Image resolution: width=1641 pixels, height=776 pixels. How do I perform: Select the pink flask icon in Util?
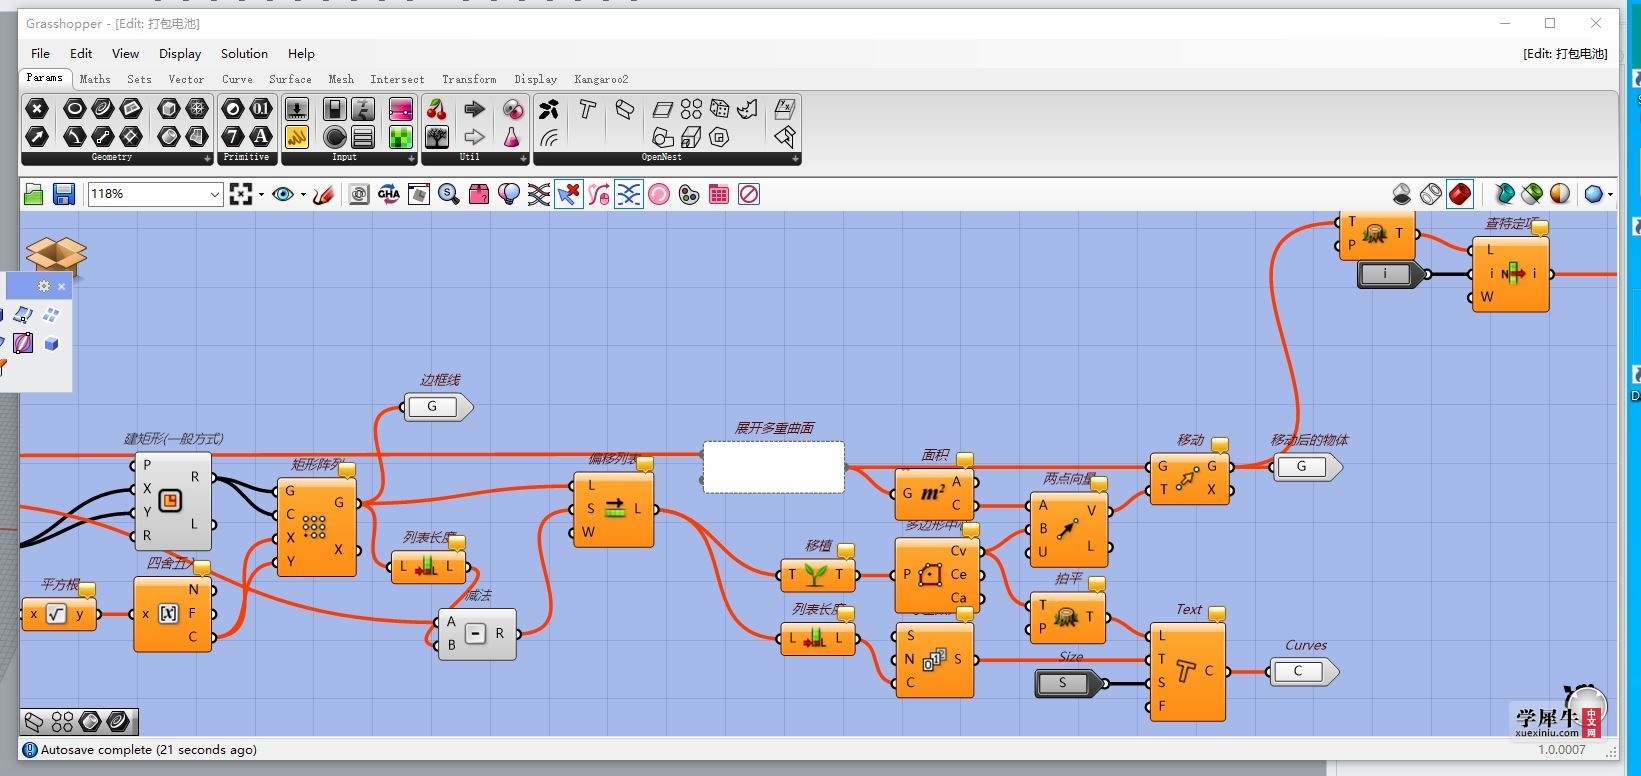coord(512,136)
